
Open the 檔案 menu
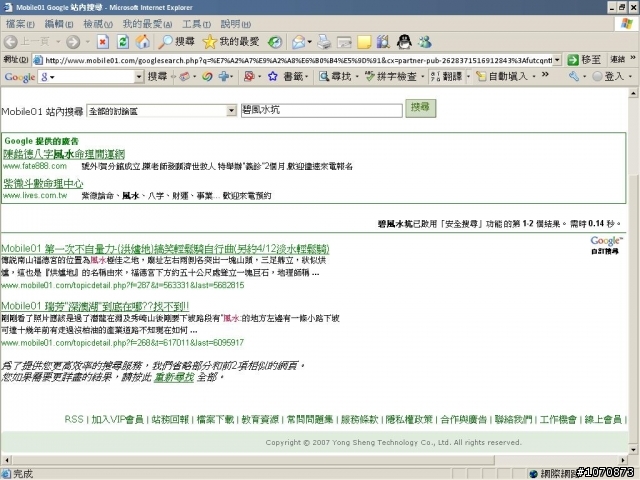pos(20,24)
